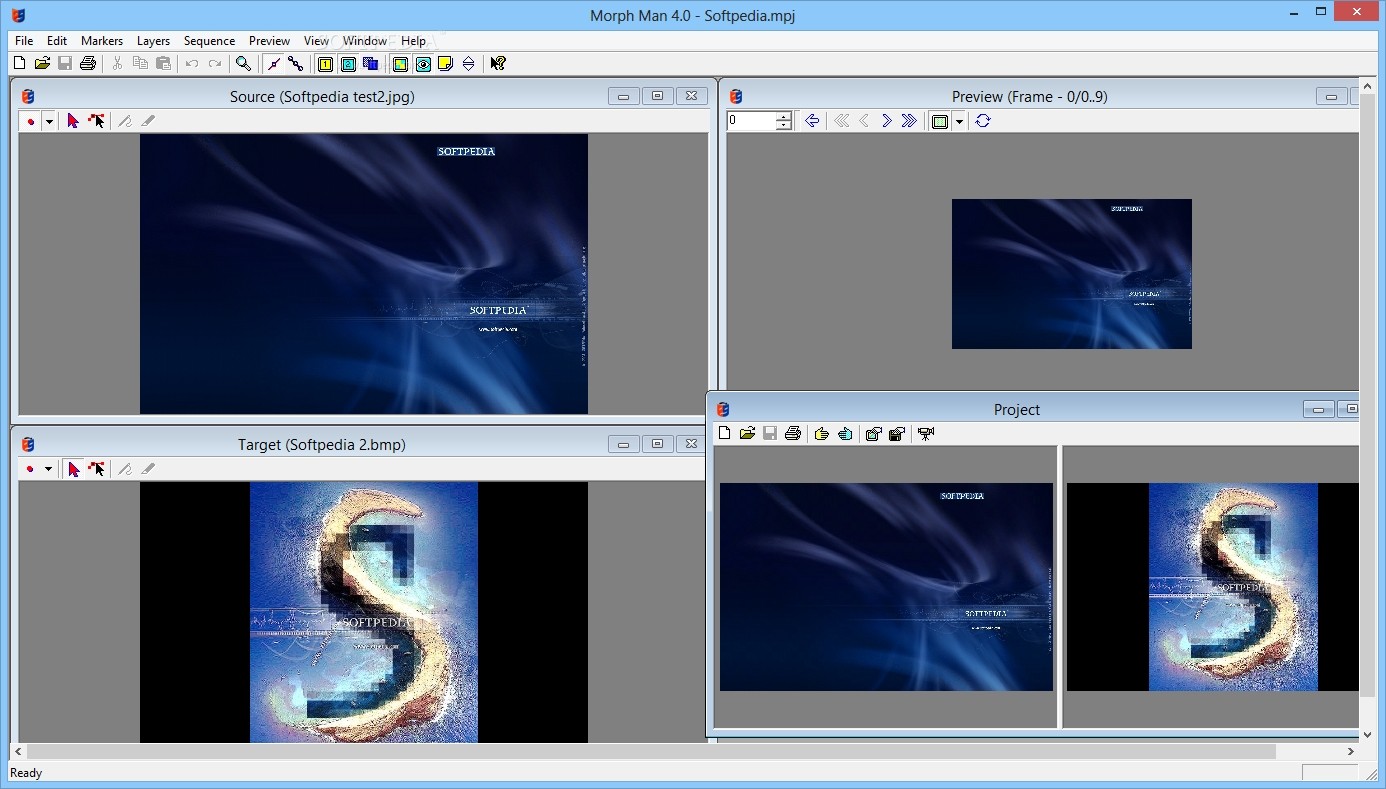Viewport: 1386px width, 789px height.
Task: Click the loop refresh icon in Preview
Action: 983,121
